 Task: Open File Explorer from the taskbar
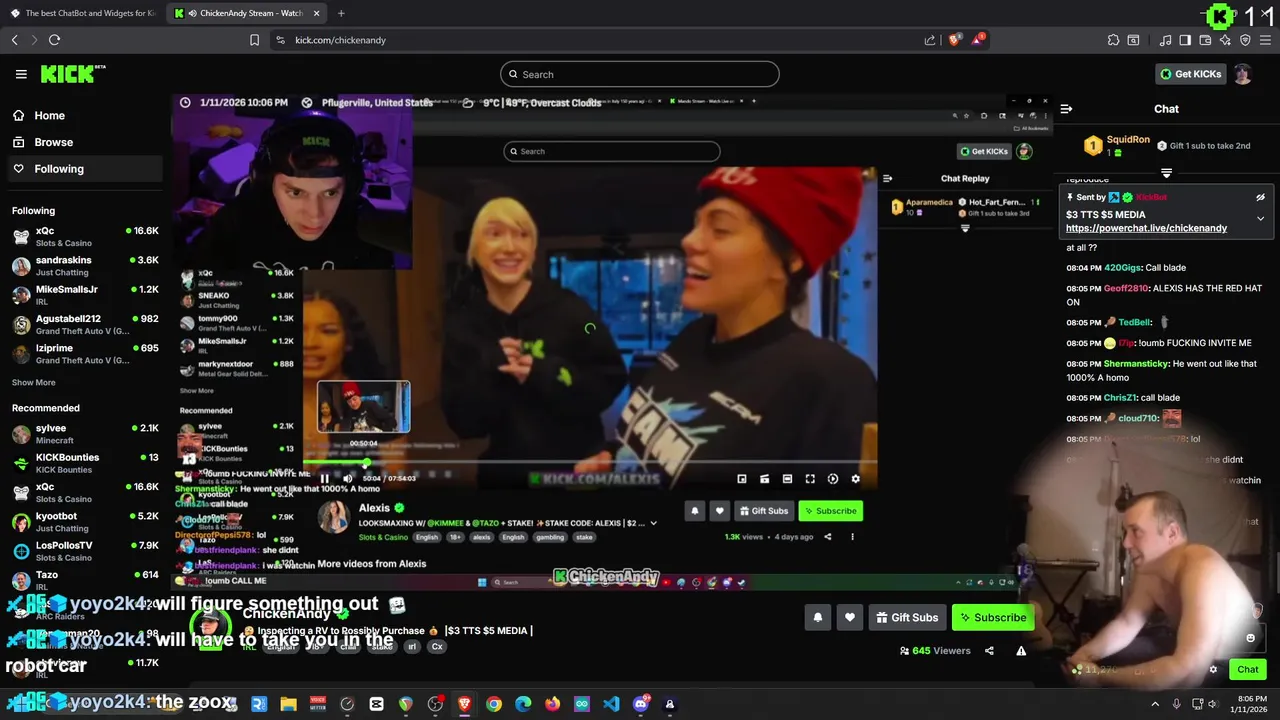tap(288, 704)
